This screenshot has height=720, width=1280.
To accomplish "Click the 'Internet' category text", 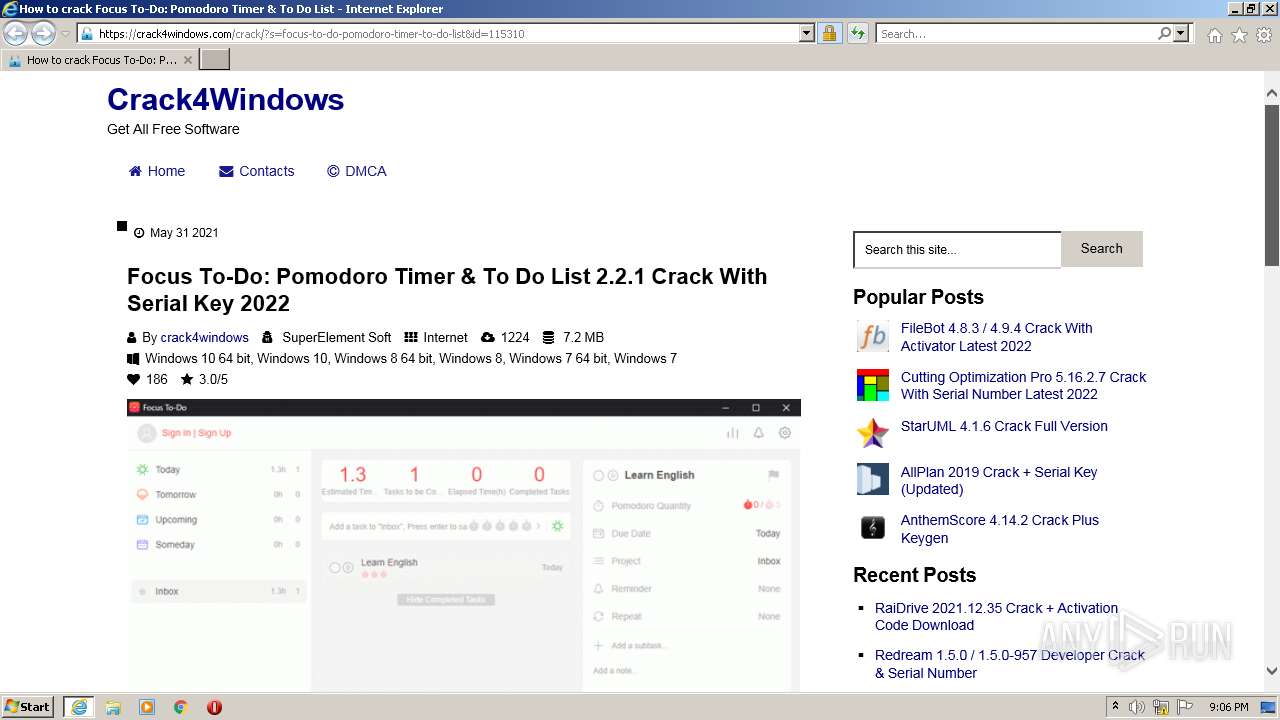I will tap(445, 337).
